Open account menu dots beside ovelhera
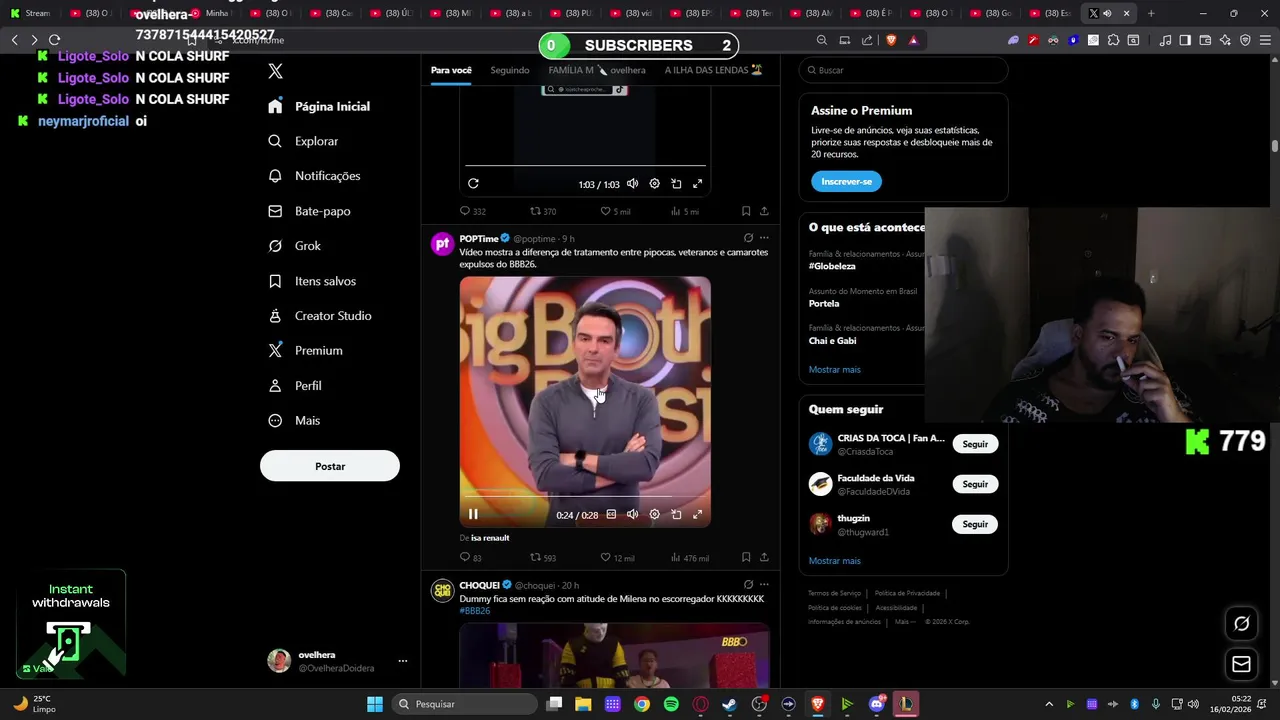1280x720 pixels. tap(403, 661)
